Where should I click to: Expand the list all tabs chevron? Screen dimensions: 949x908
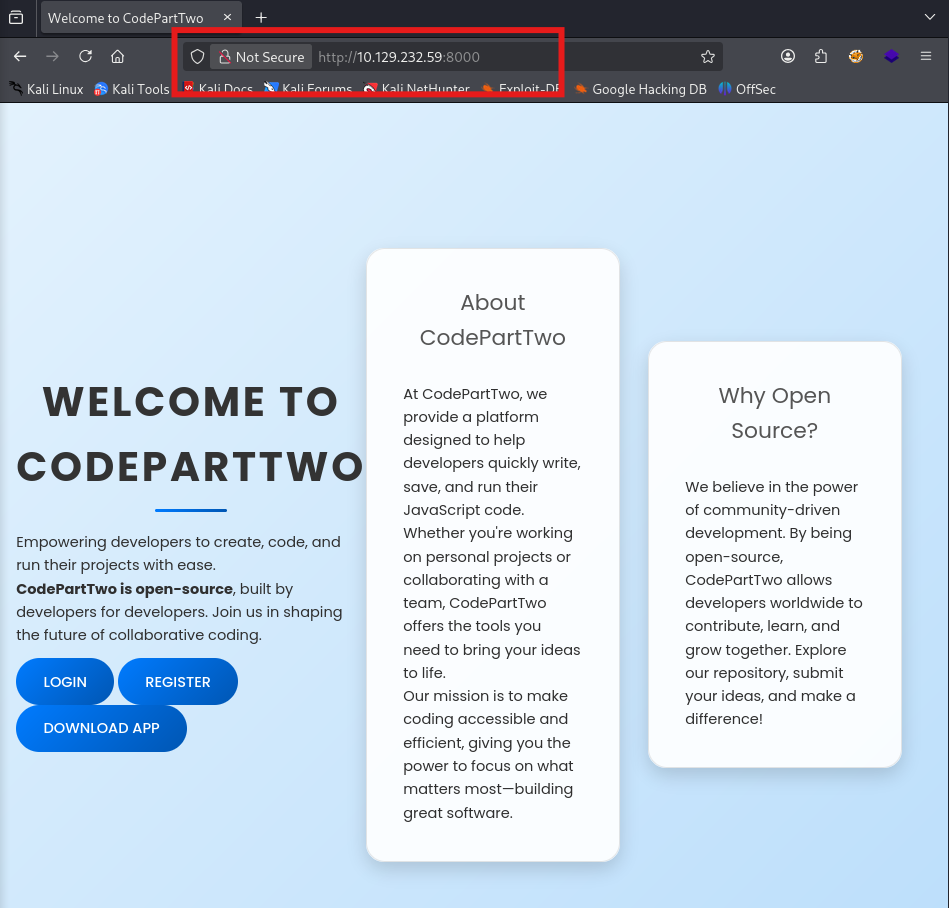tap(930, 17)
